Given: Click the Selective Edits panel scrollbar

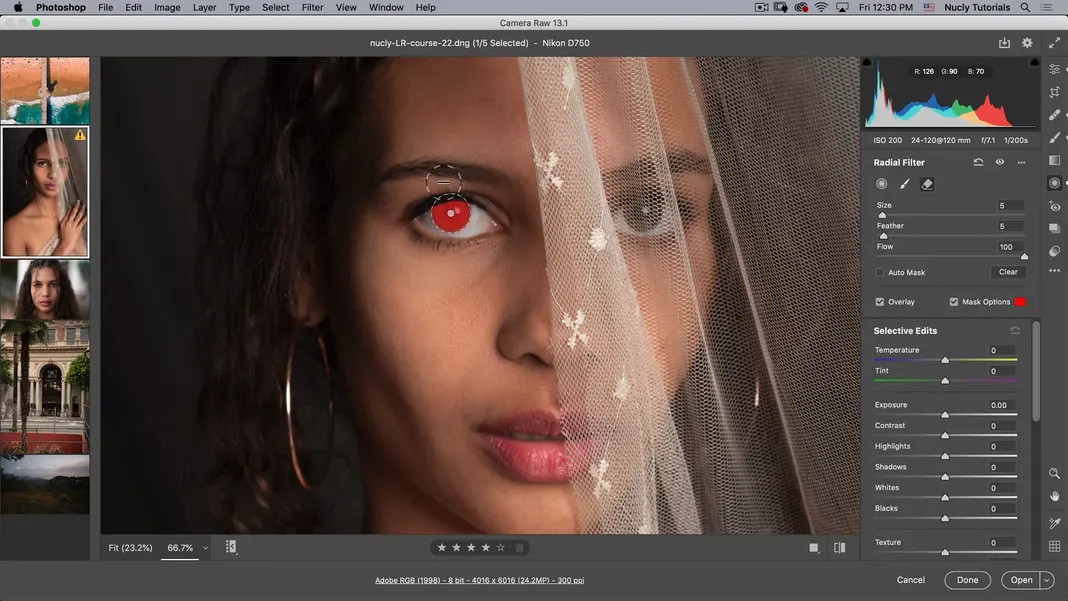Looking at the screenshot, I should (1036, 371).
